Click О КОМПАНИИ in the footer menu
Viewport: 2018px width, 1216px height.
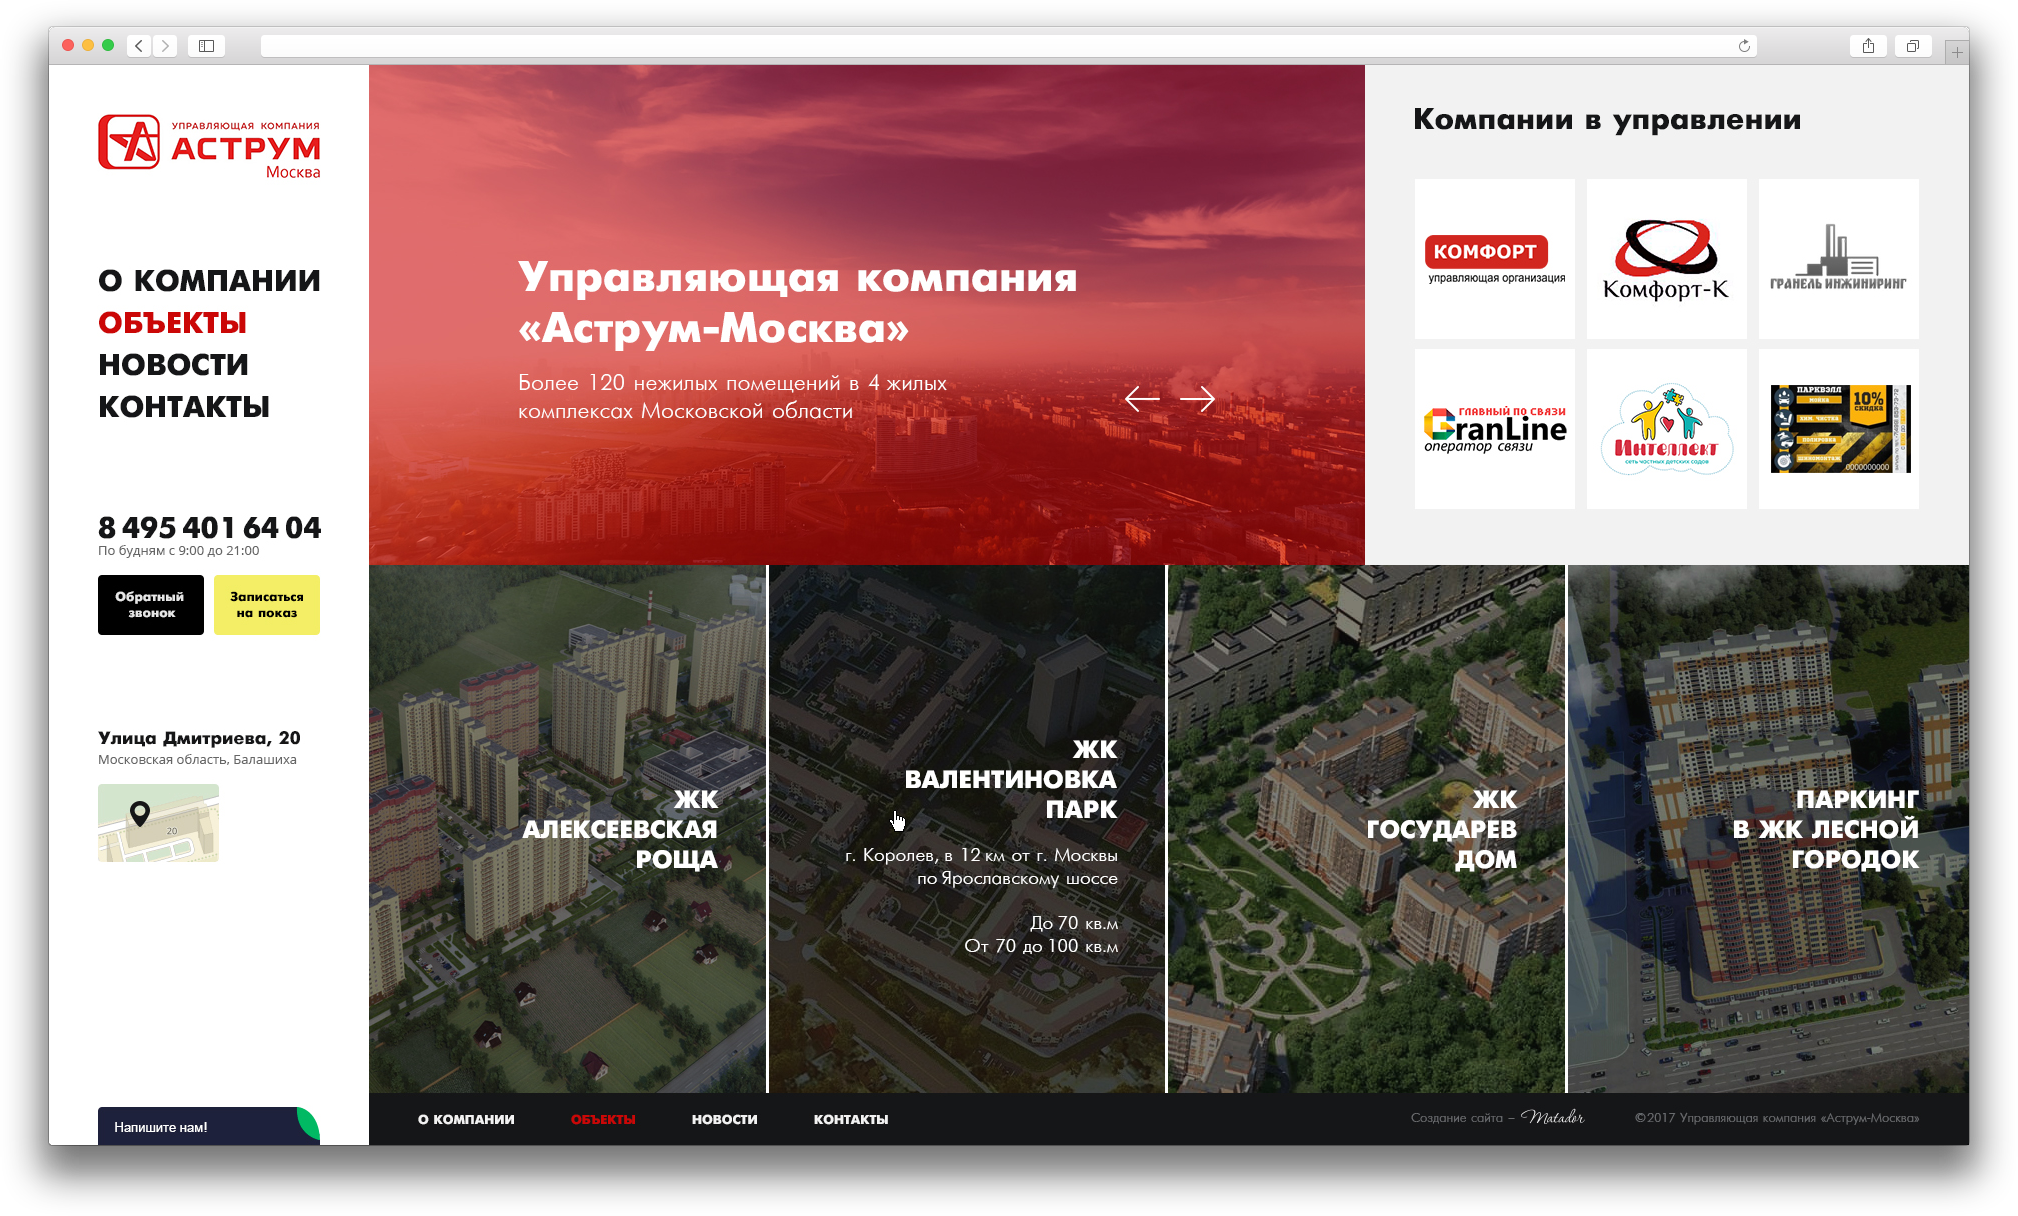click(466, 1119)
